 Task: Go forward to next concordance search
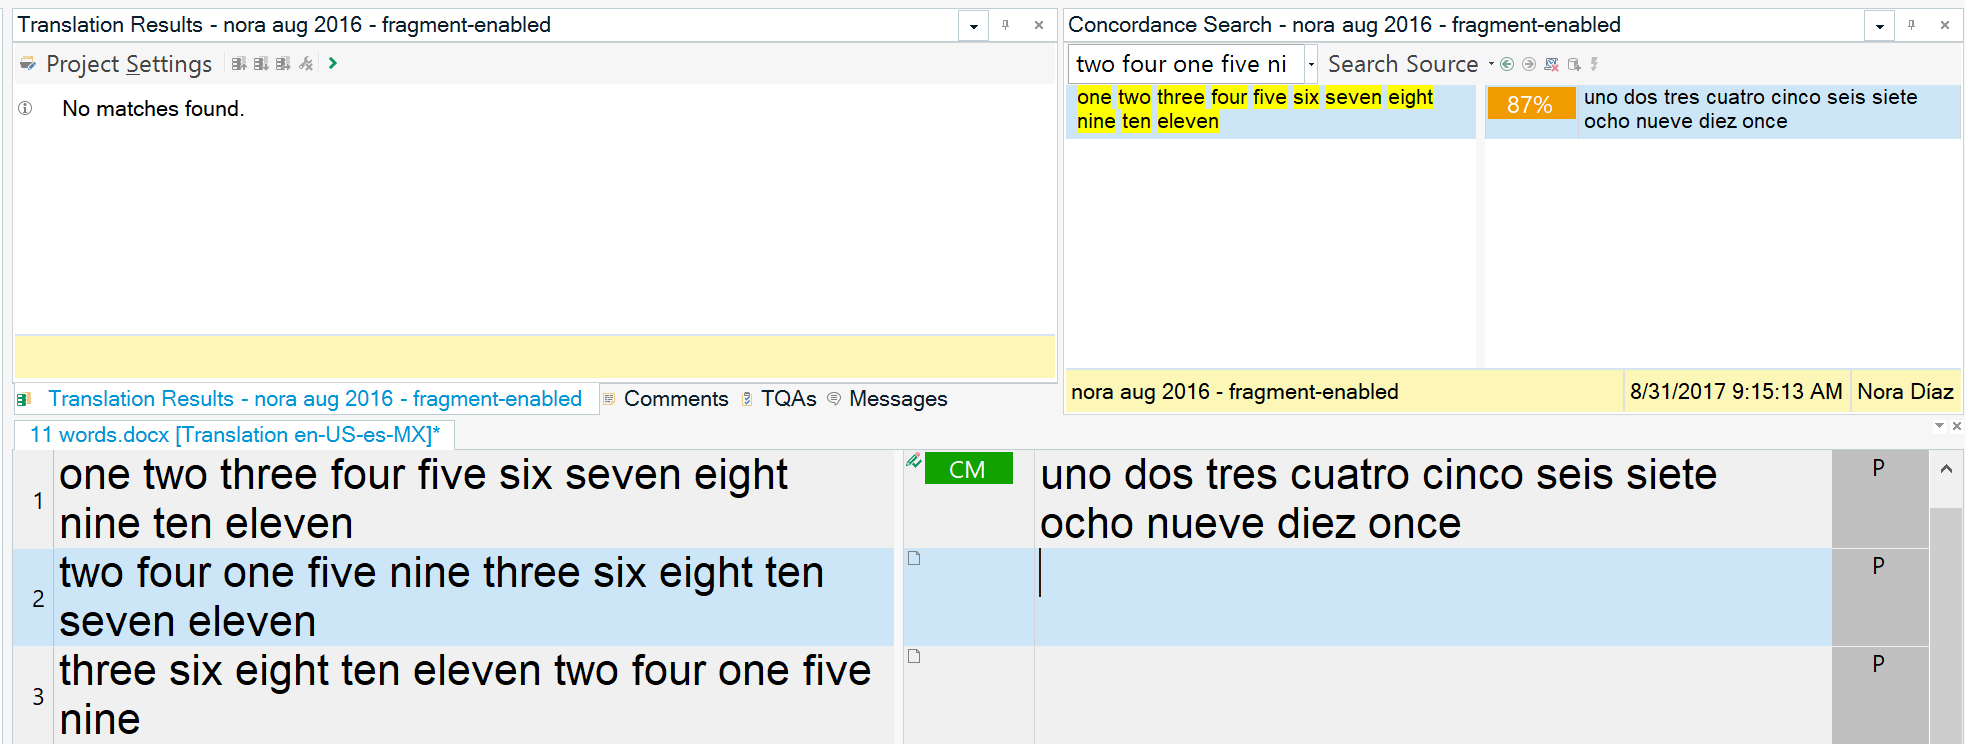click(1529, 64)
